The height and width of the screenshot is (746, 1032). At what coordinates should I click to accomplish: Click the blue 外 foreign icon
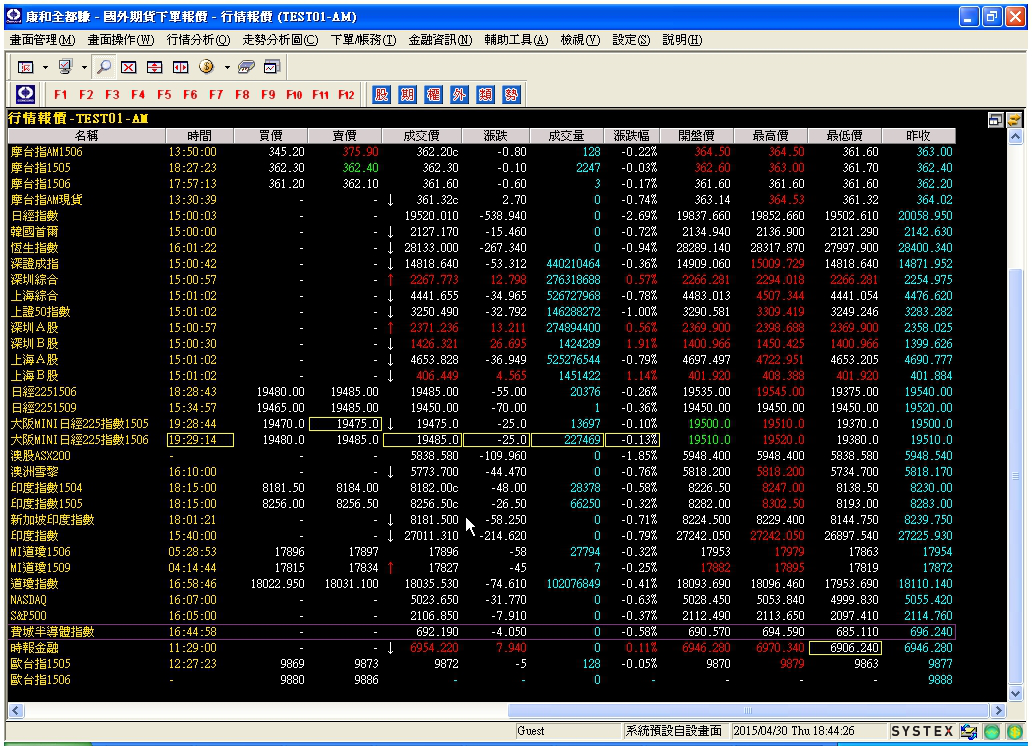(459, 94)
